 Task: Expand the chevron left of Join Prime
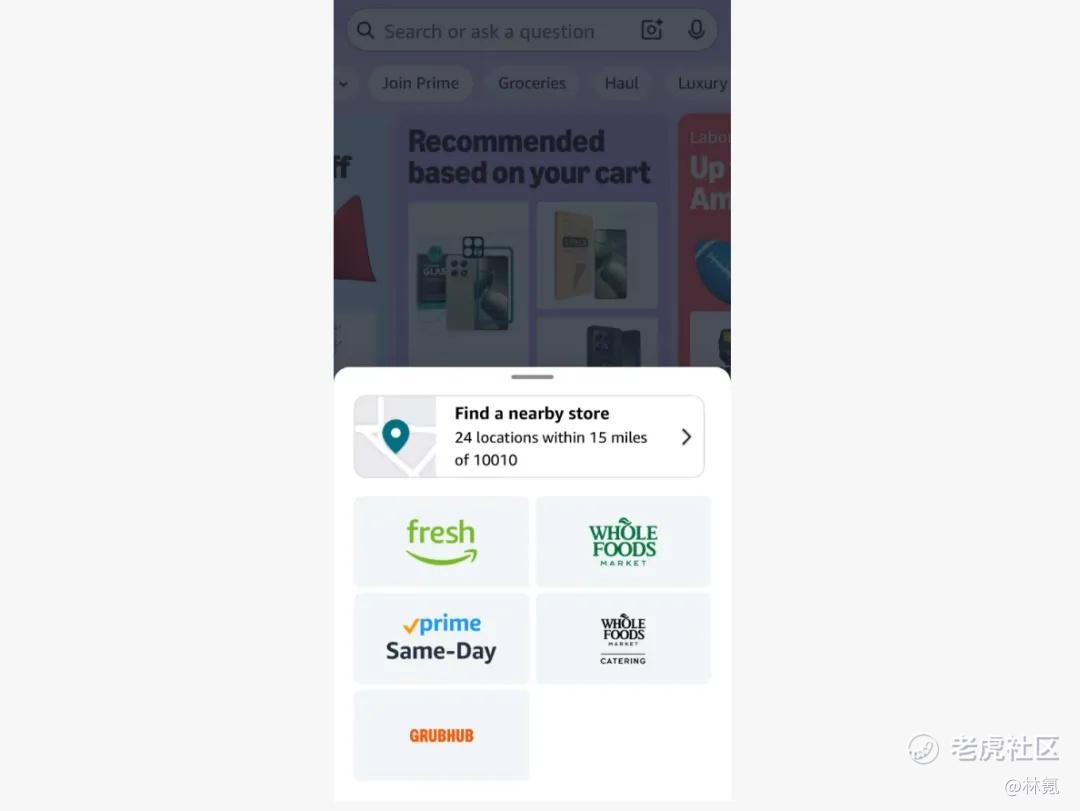pyautogui.click(x=343, y=84)
